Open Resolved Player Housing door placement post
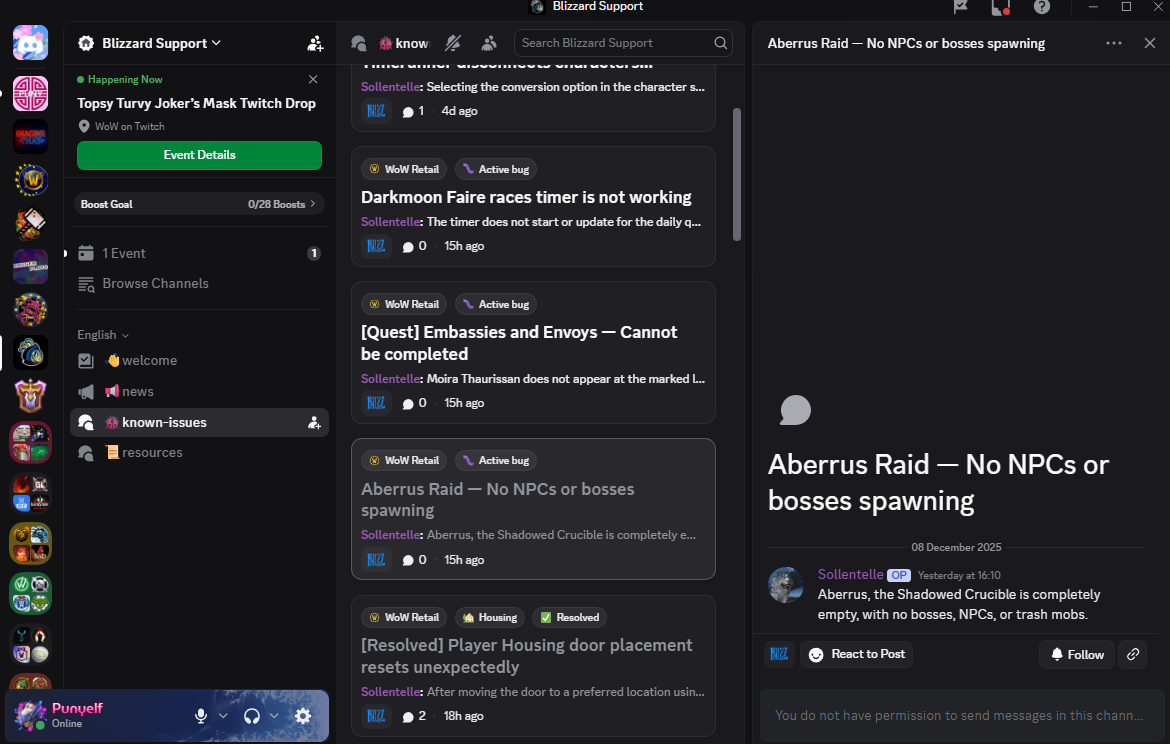The width and height of the screenshot is (1170, 744). pyautogui.click(x=534, y=666)
